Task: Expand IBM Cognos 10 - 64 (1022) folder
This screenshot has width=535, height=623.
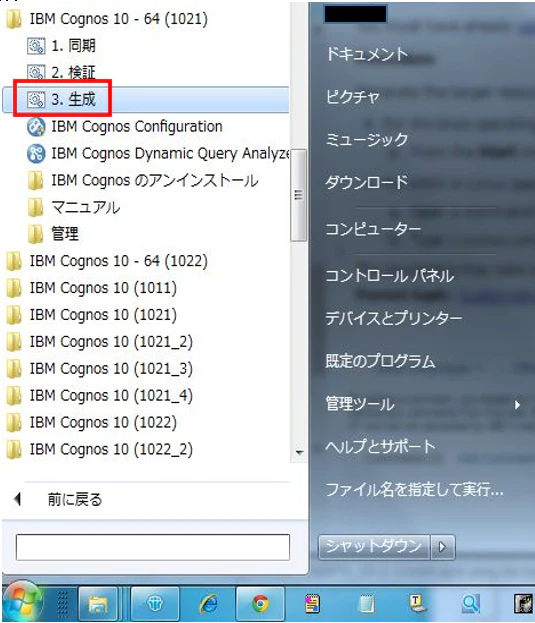Action: pyautogui.click(x=107, y=261)
